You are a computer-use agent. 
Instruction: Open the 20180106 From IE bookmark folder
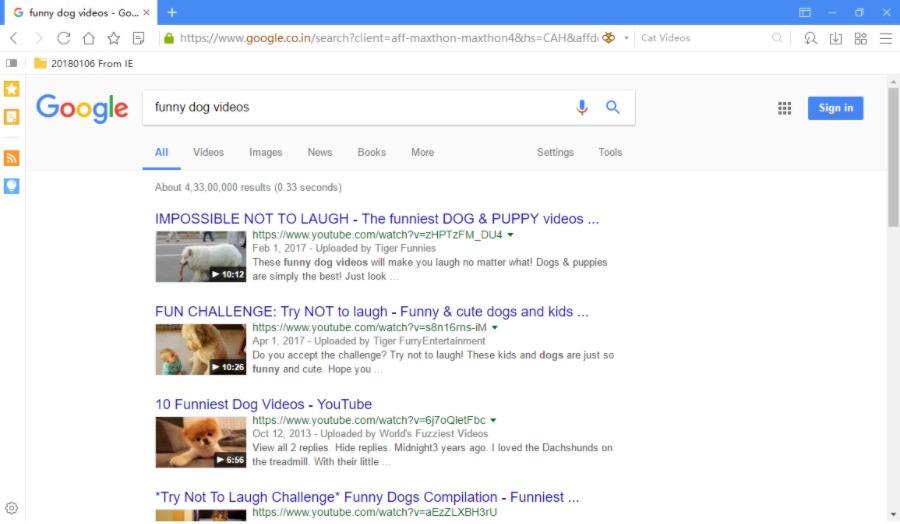click(83, 63)
